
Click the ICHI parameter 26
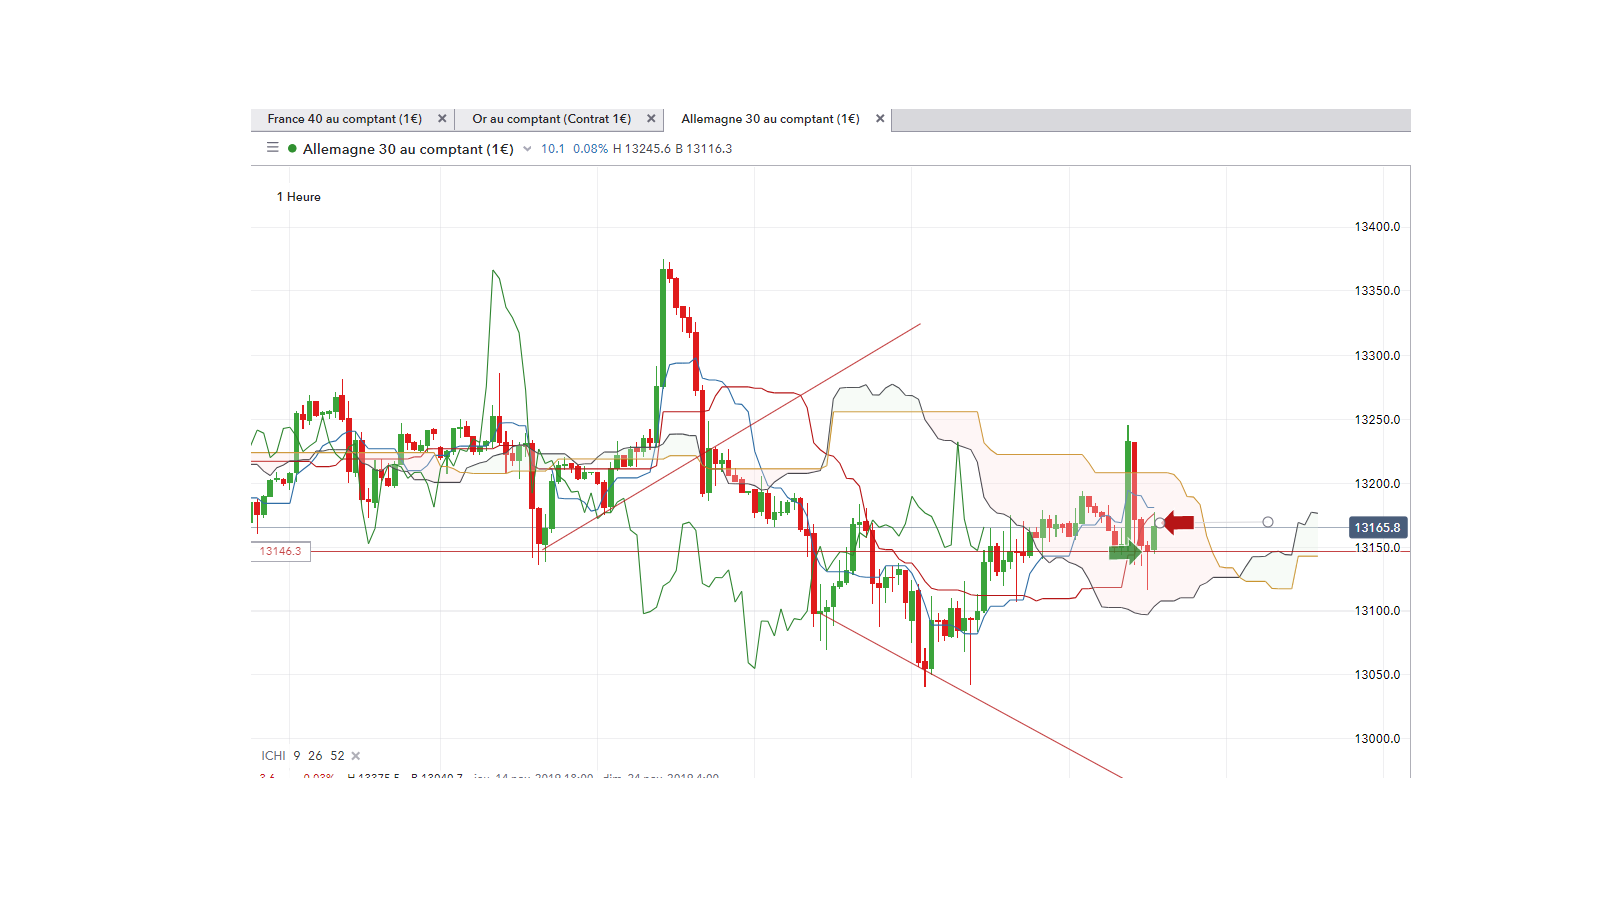(315, 756)
